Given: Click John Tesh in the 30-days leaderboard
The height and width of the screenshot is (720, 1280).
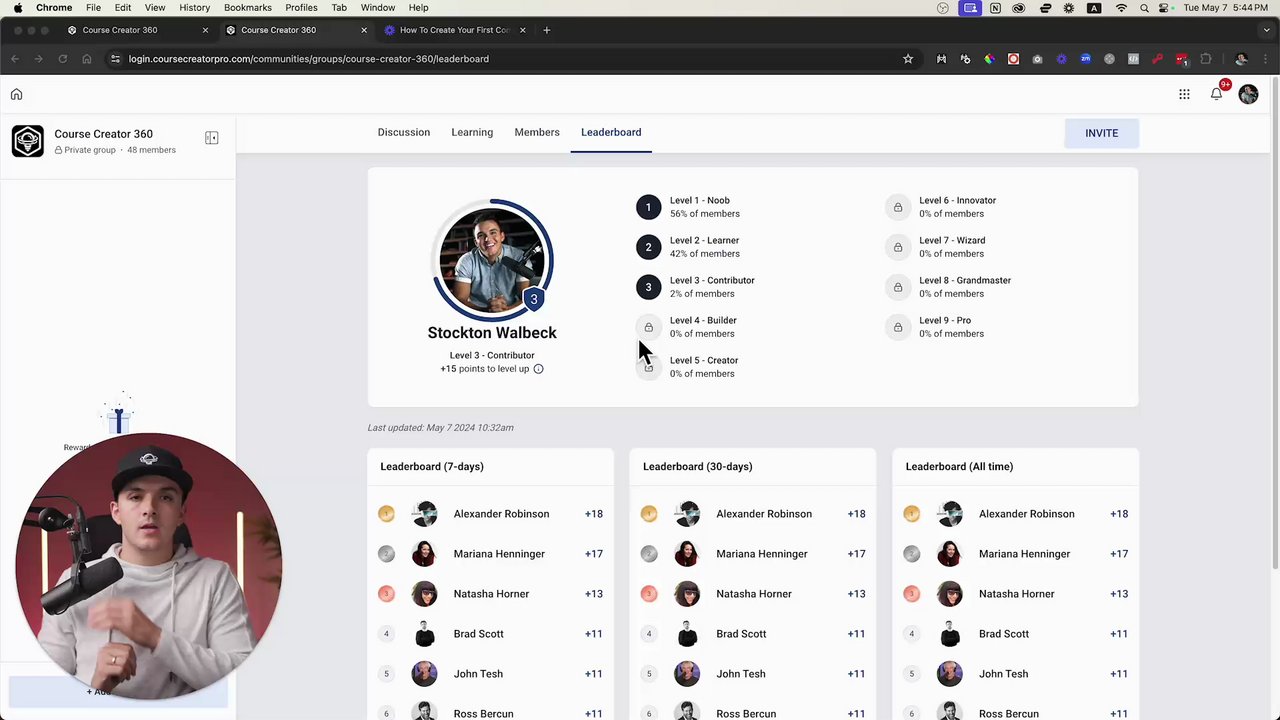Looking at the screenshot, I should point(741,674).
